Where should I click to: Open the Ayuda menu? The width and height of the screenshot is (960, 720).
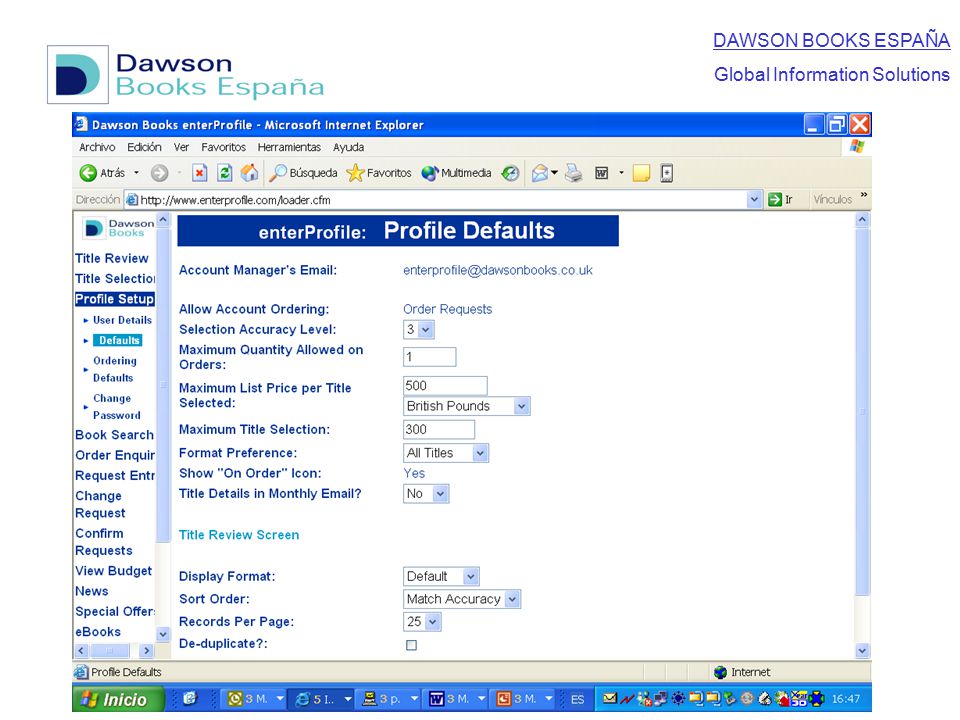(348, 147)
